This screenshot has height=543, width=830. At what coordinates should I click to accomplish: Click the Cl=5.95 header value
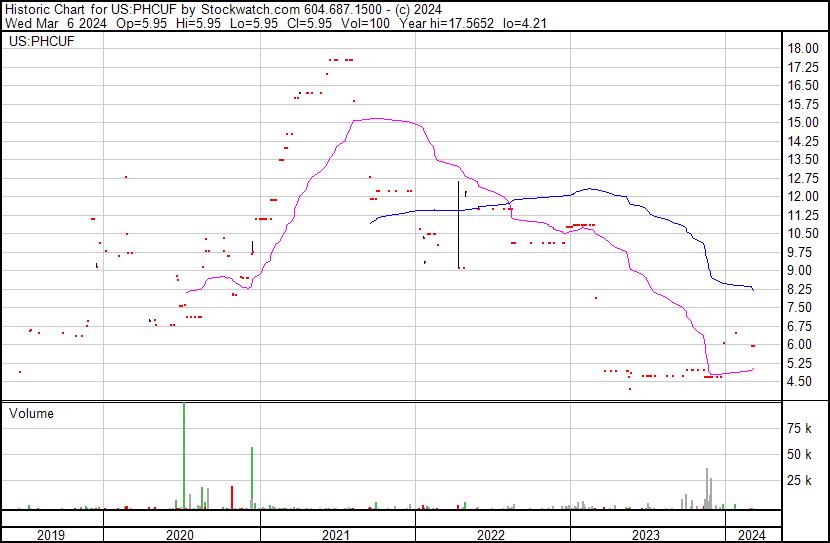click(x=309, y=23)
